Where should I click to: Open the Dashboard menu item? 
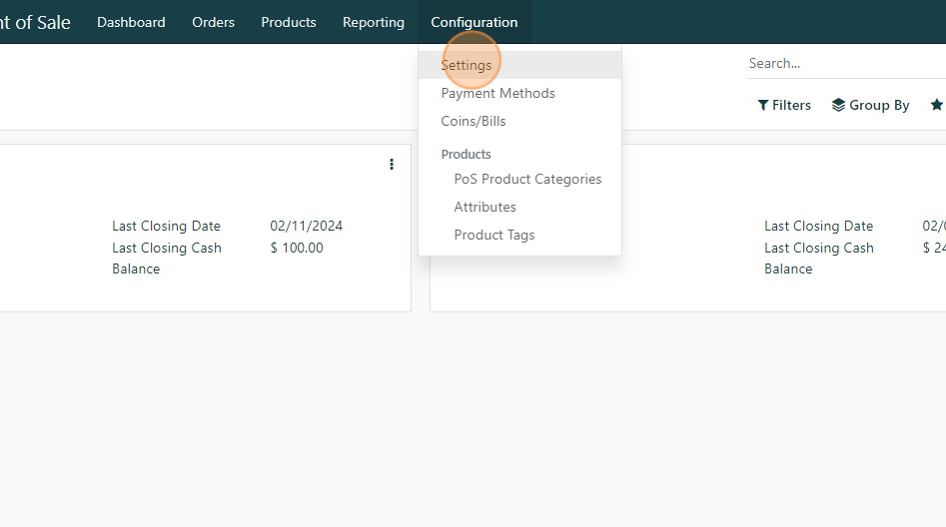[131, 22]
